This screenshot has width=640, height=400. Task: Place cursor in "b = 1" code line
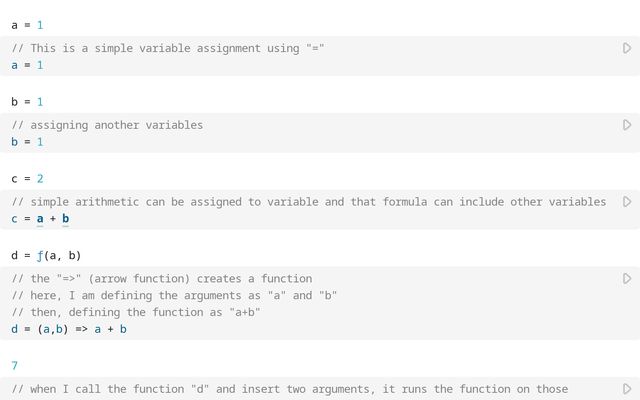[x=27, y=142]
